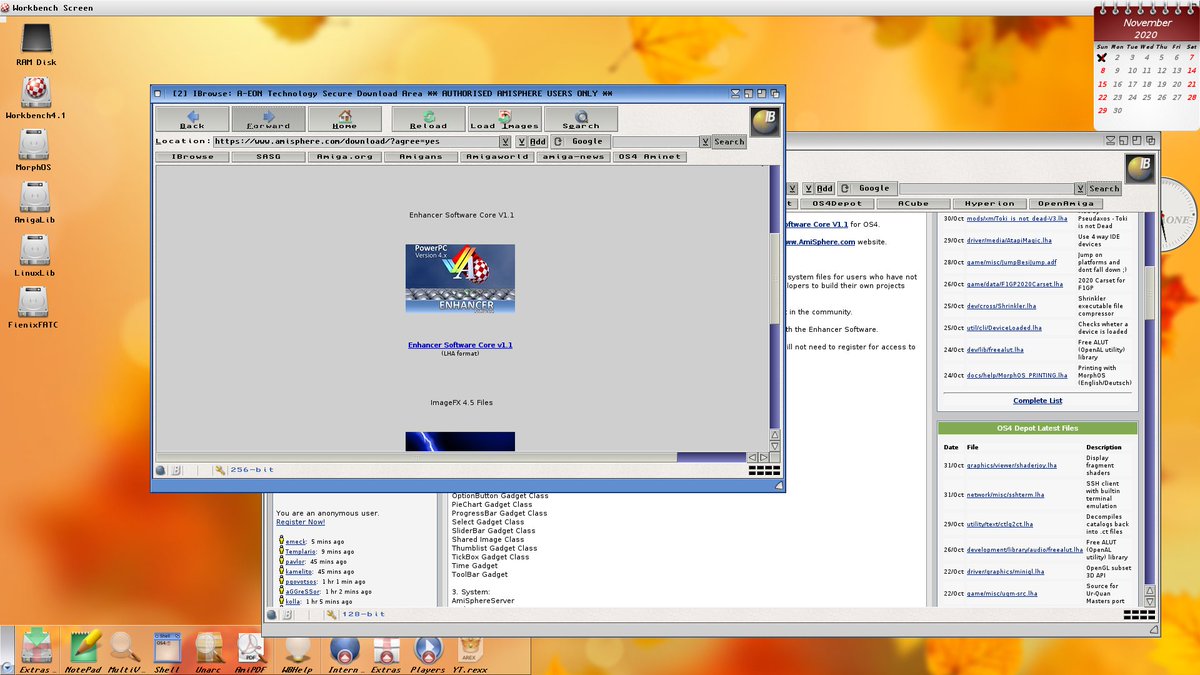Click the search text field in front window

[654, 142]
